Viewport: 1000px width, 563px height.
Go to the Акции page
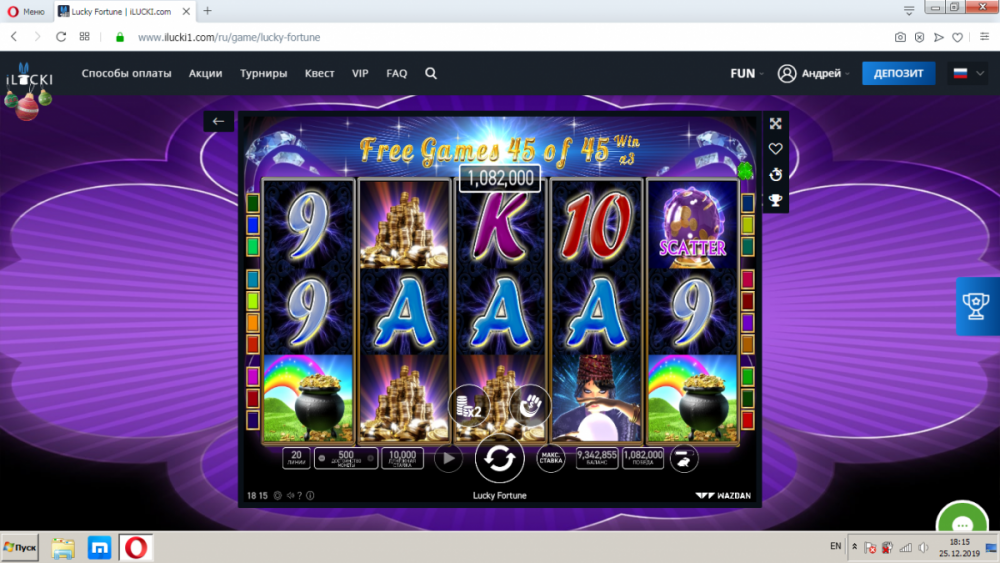205,73
